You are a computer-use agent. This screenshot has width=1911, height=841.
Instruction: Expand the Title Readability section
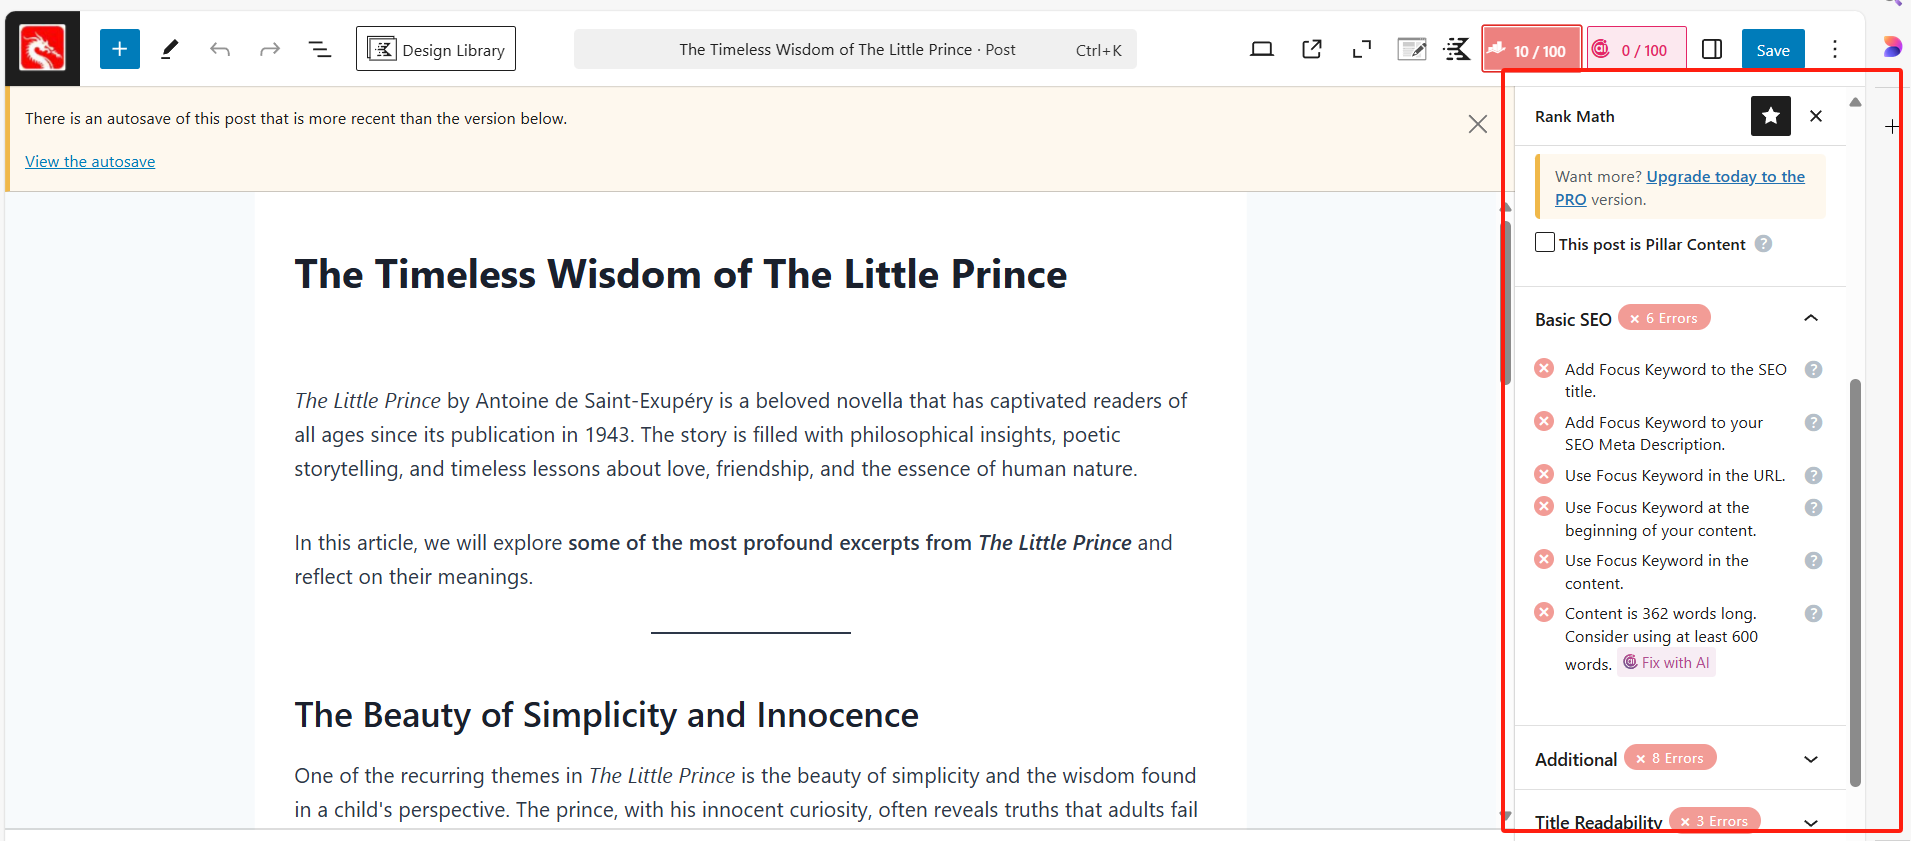coord(1810,822)
